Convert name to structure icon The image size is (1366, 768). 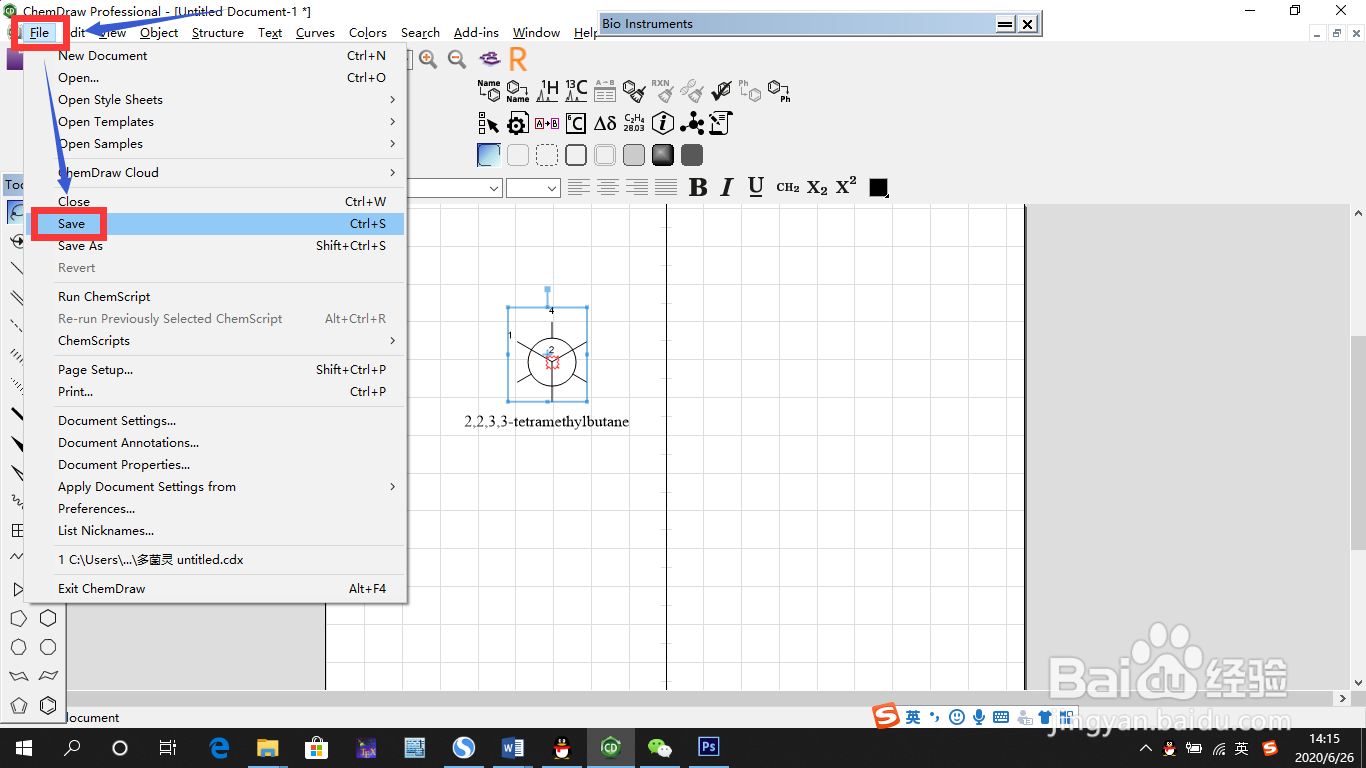click(489, 91)
